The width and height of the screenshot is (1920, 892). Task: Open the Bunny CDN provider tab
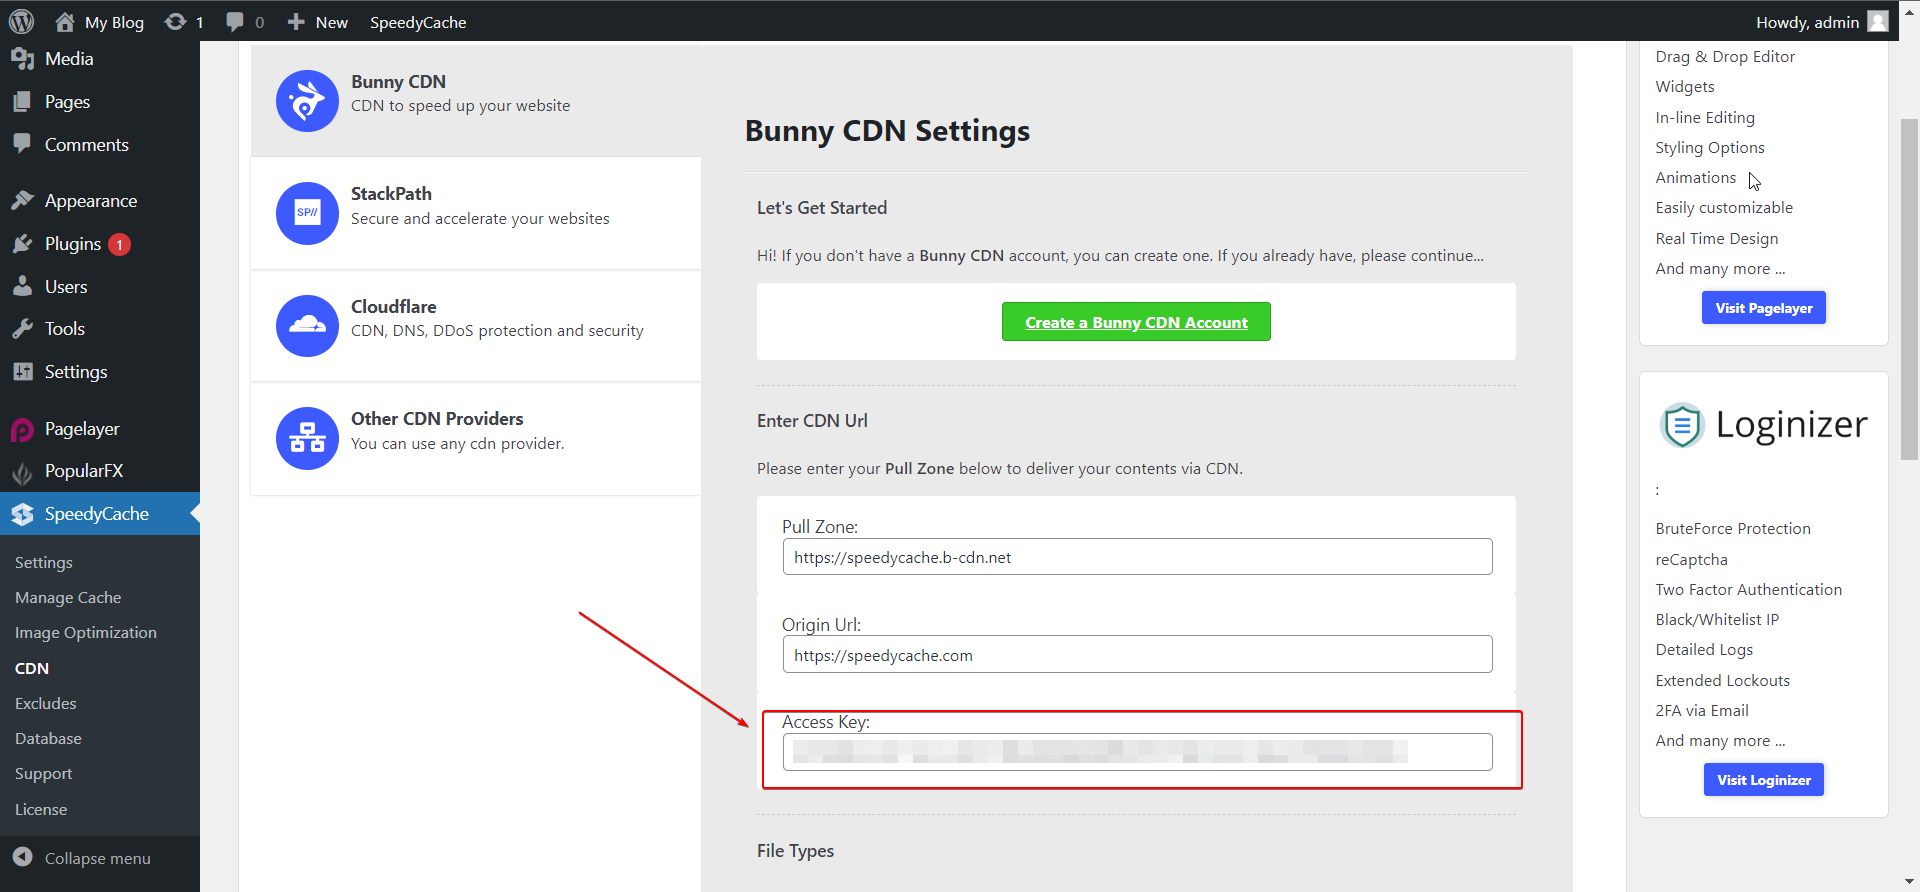click(x=476, y=101)
